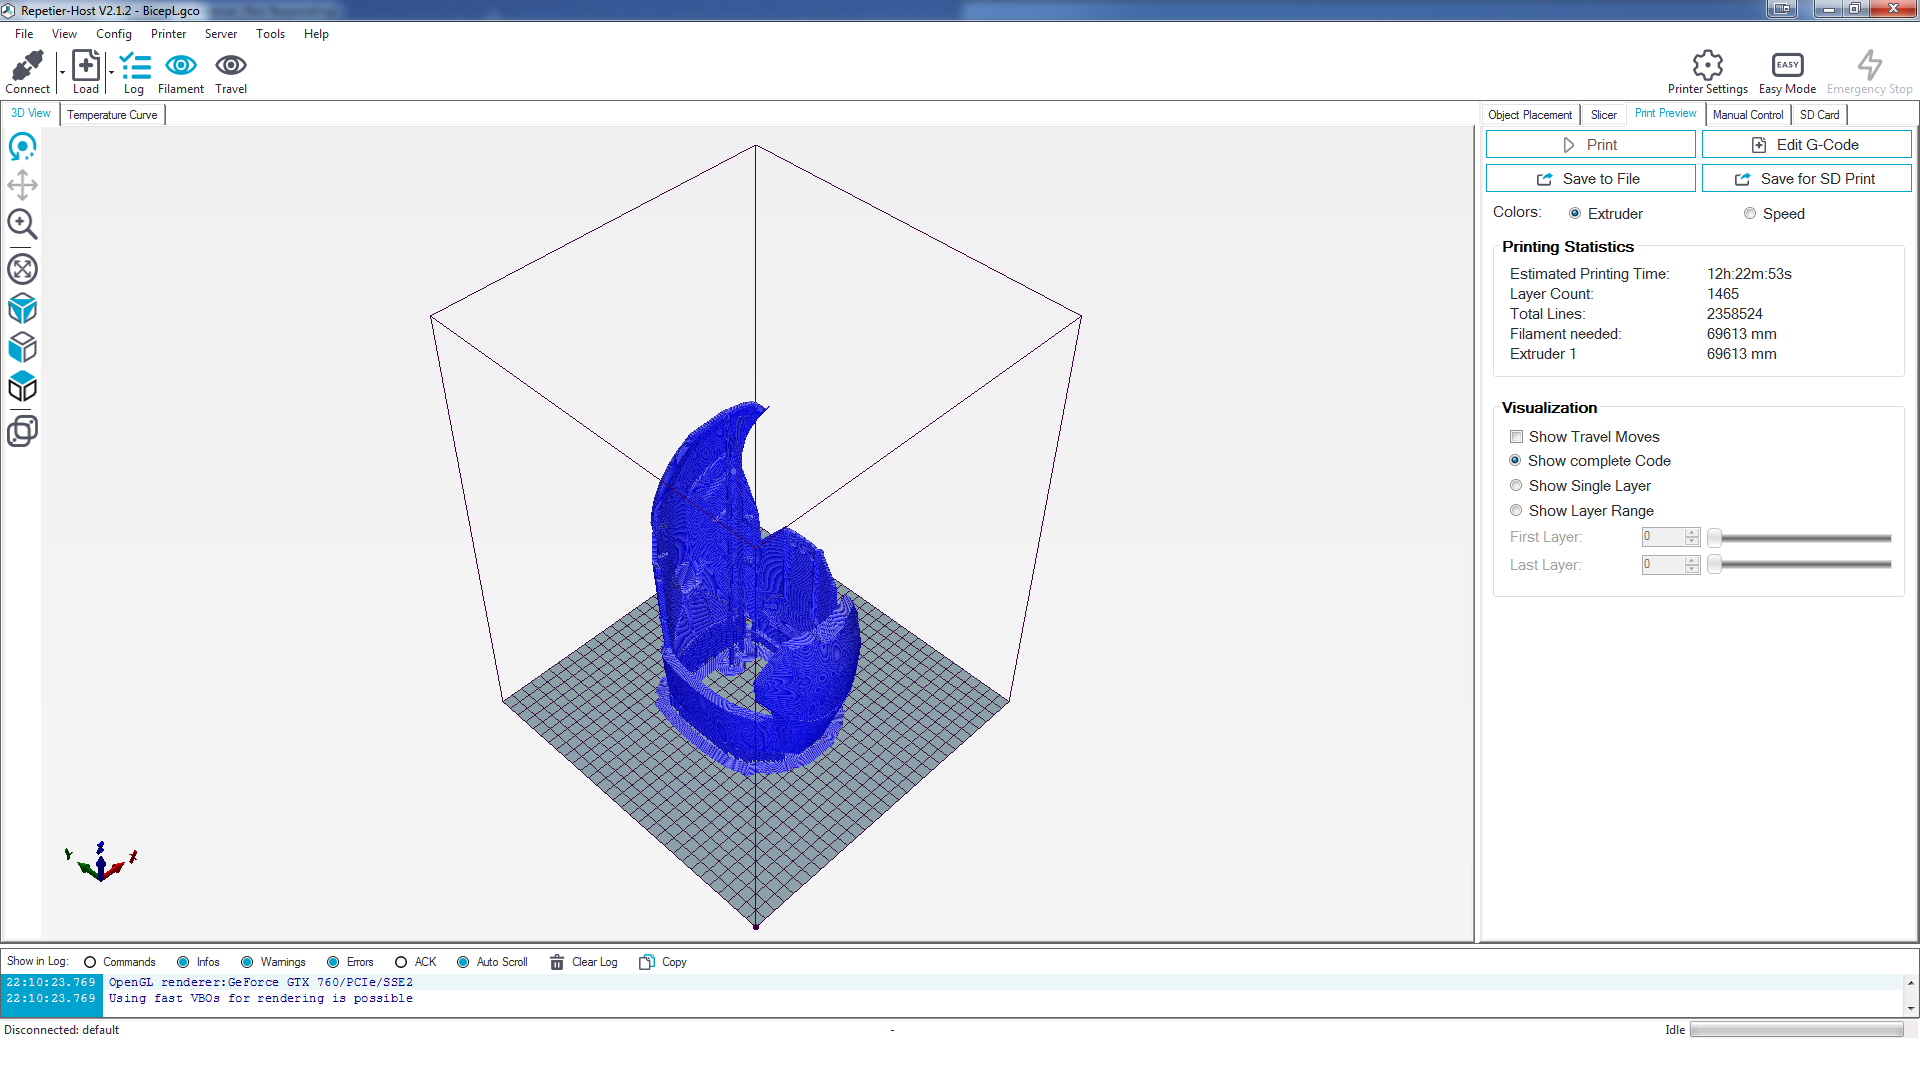Enable Show Travel Moves checkbox
Viewport: 1920px width, 1080px height.
(1517, 437)
